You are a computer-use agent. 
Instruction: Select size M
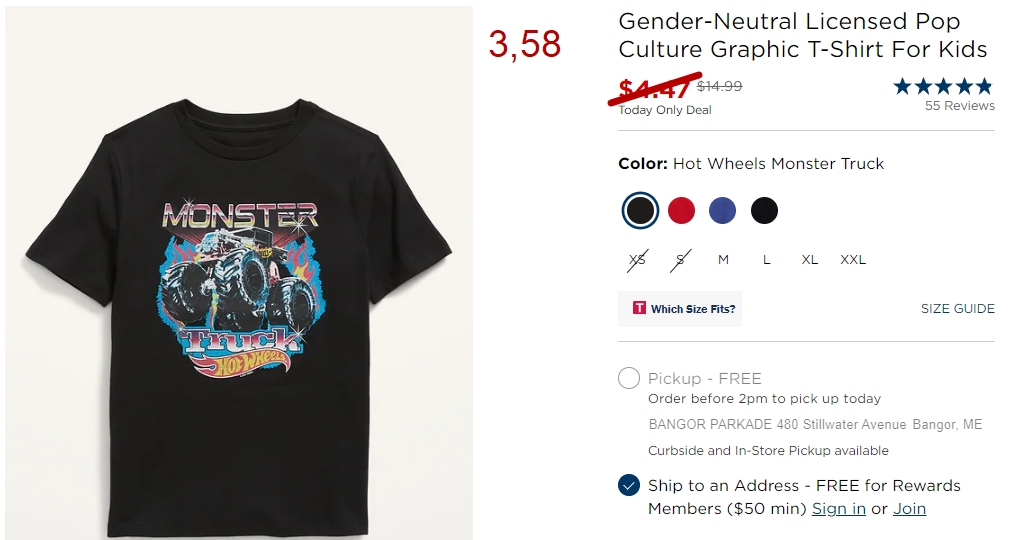[x=723, y=260]
